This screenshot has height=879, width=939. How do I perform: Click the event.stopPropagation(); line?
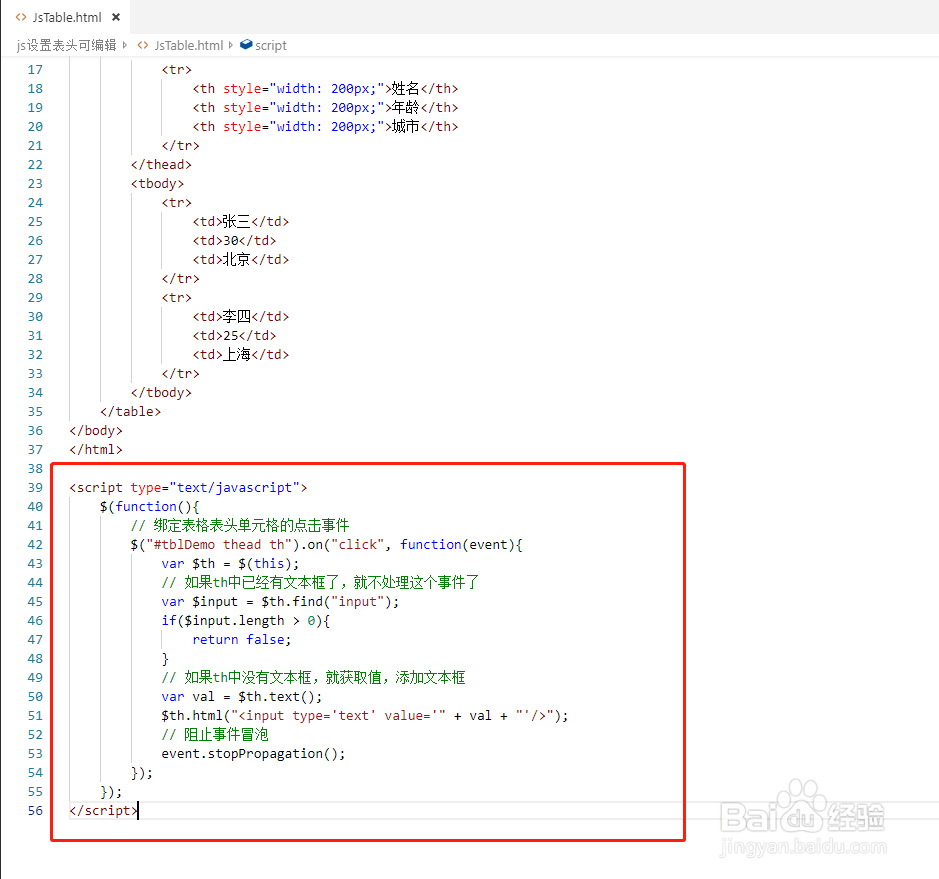click(253, 754)
